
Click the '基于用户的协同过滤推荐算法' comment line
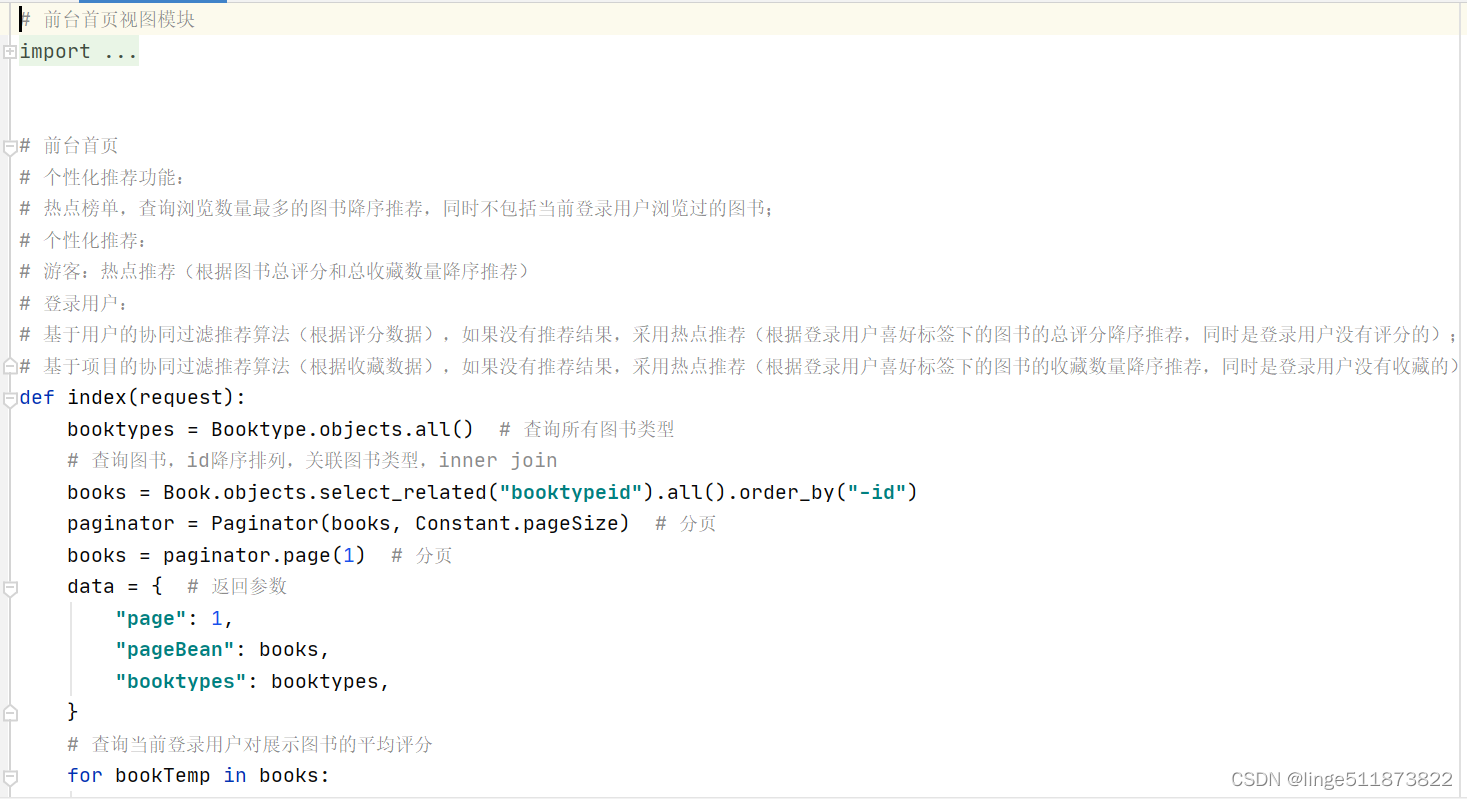coord(740,334)
